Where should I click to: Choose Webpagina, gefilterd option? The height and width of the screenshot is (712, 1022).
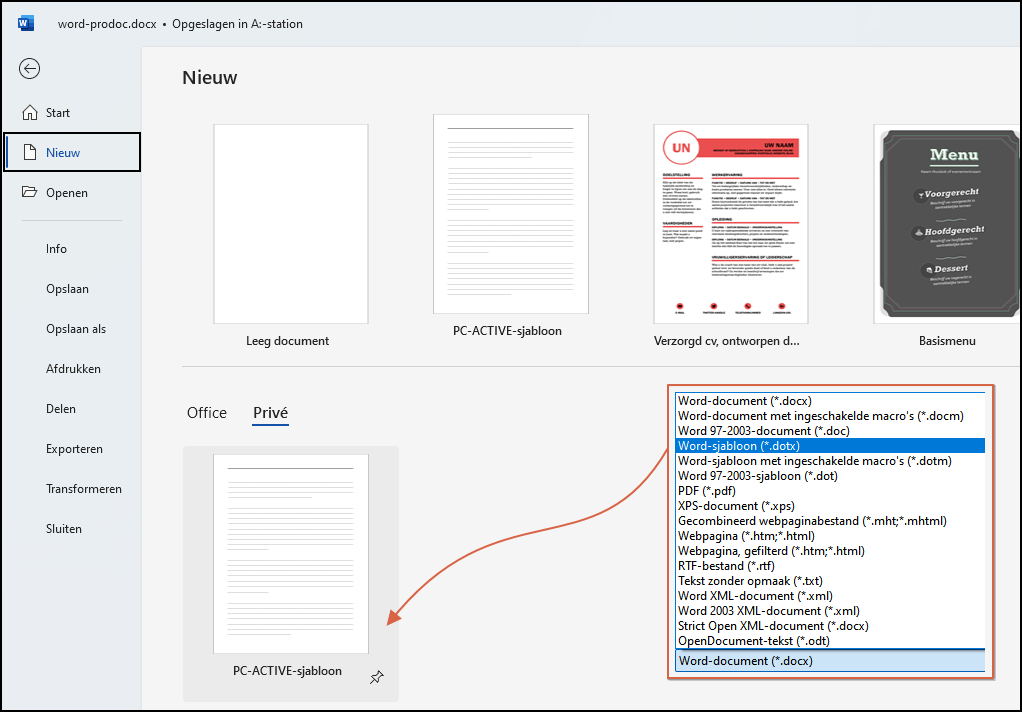(x=830, y=551)
